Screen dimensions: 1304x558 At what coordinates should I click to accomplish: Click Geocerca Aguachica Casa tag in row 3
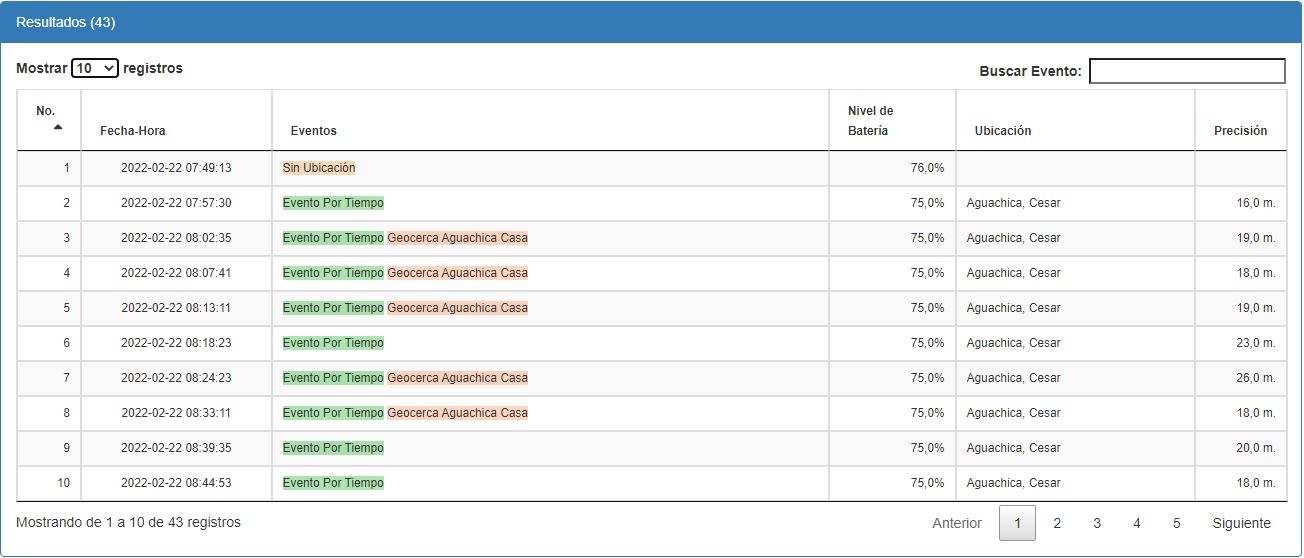457,238
